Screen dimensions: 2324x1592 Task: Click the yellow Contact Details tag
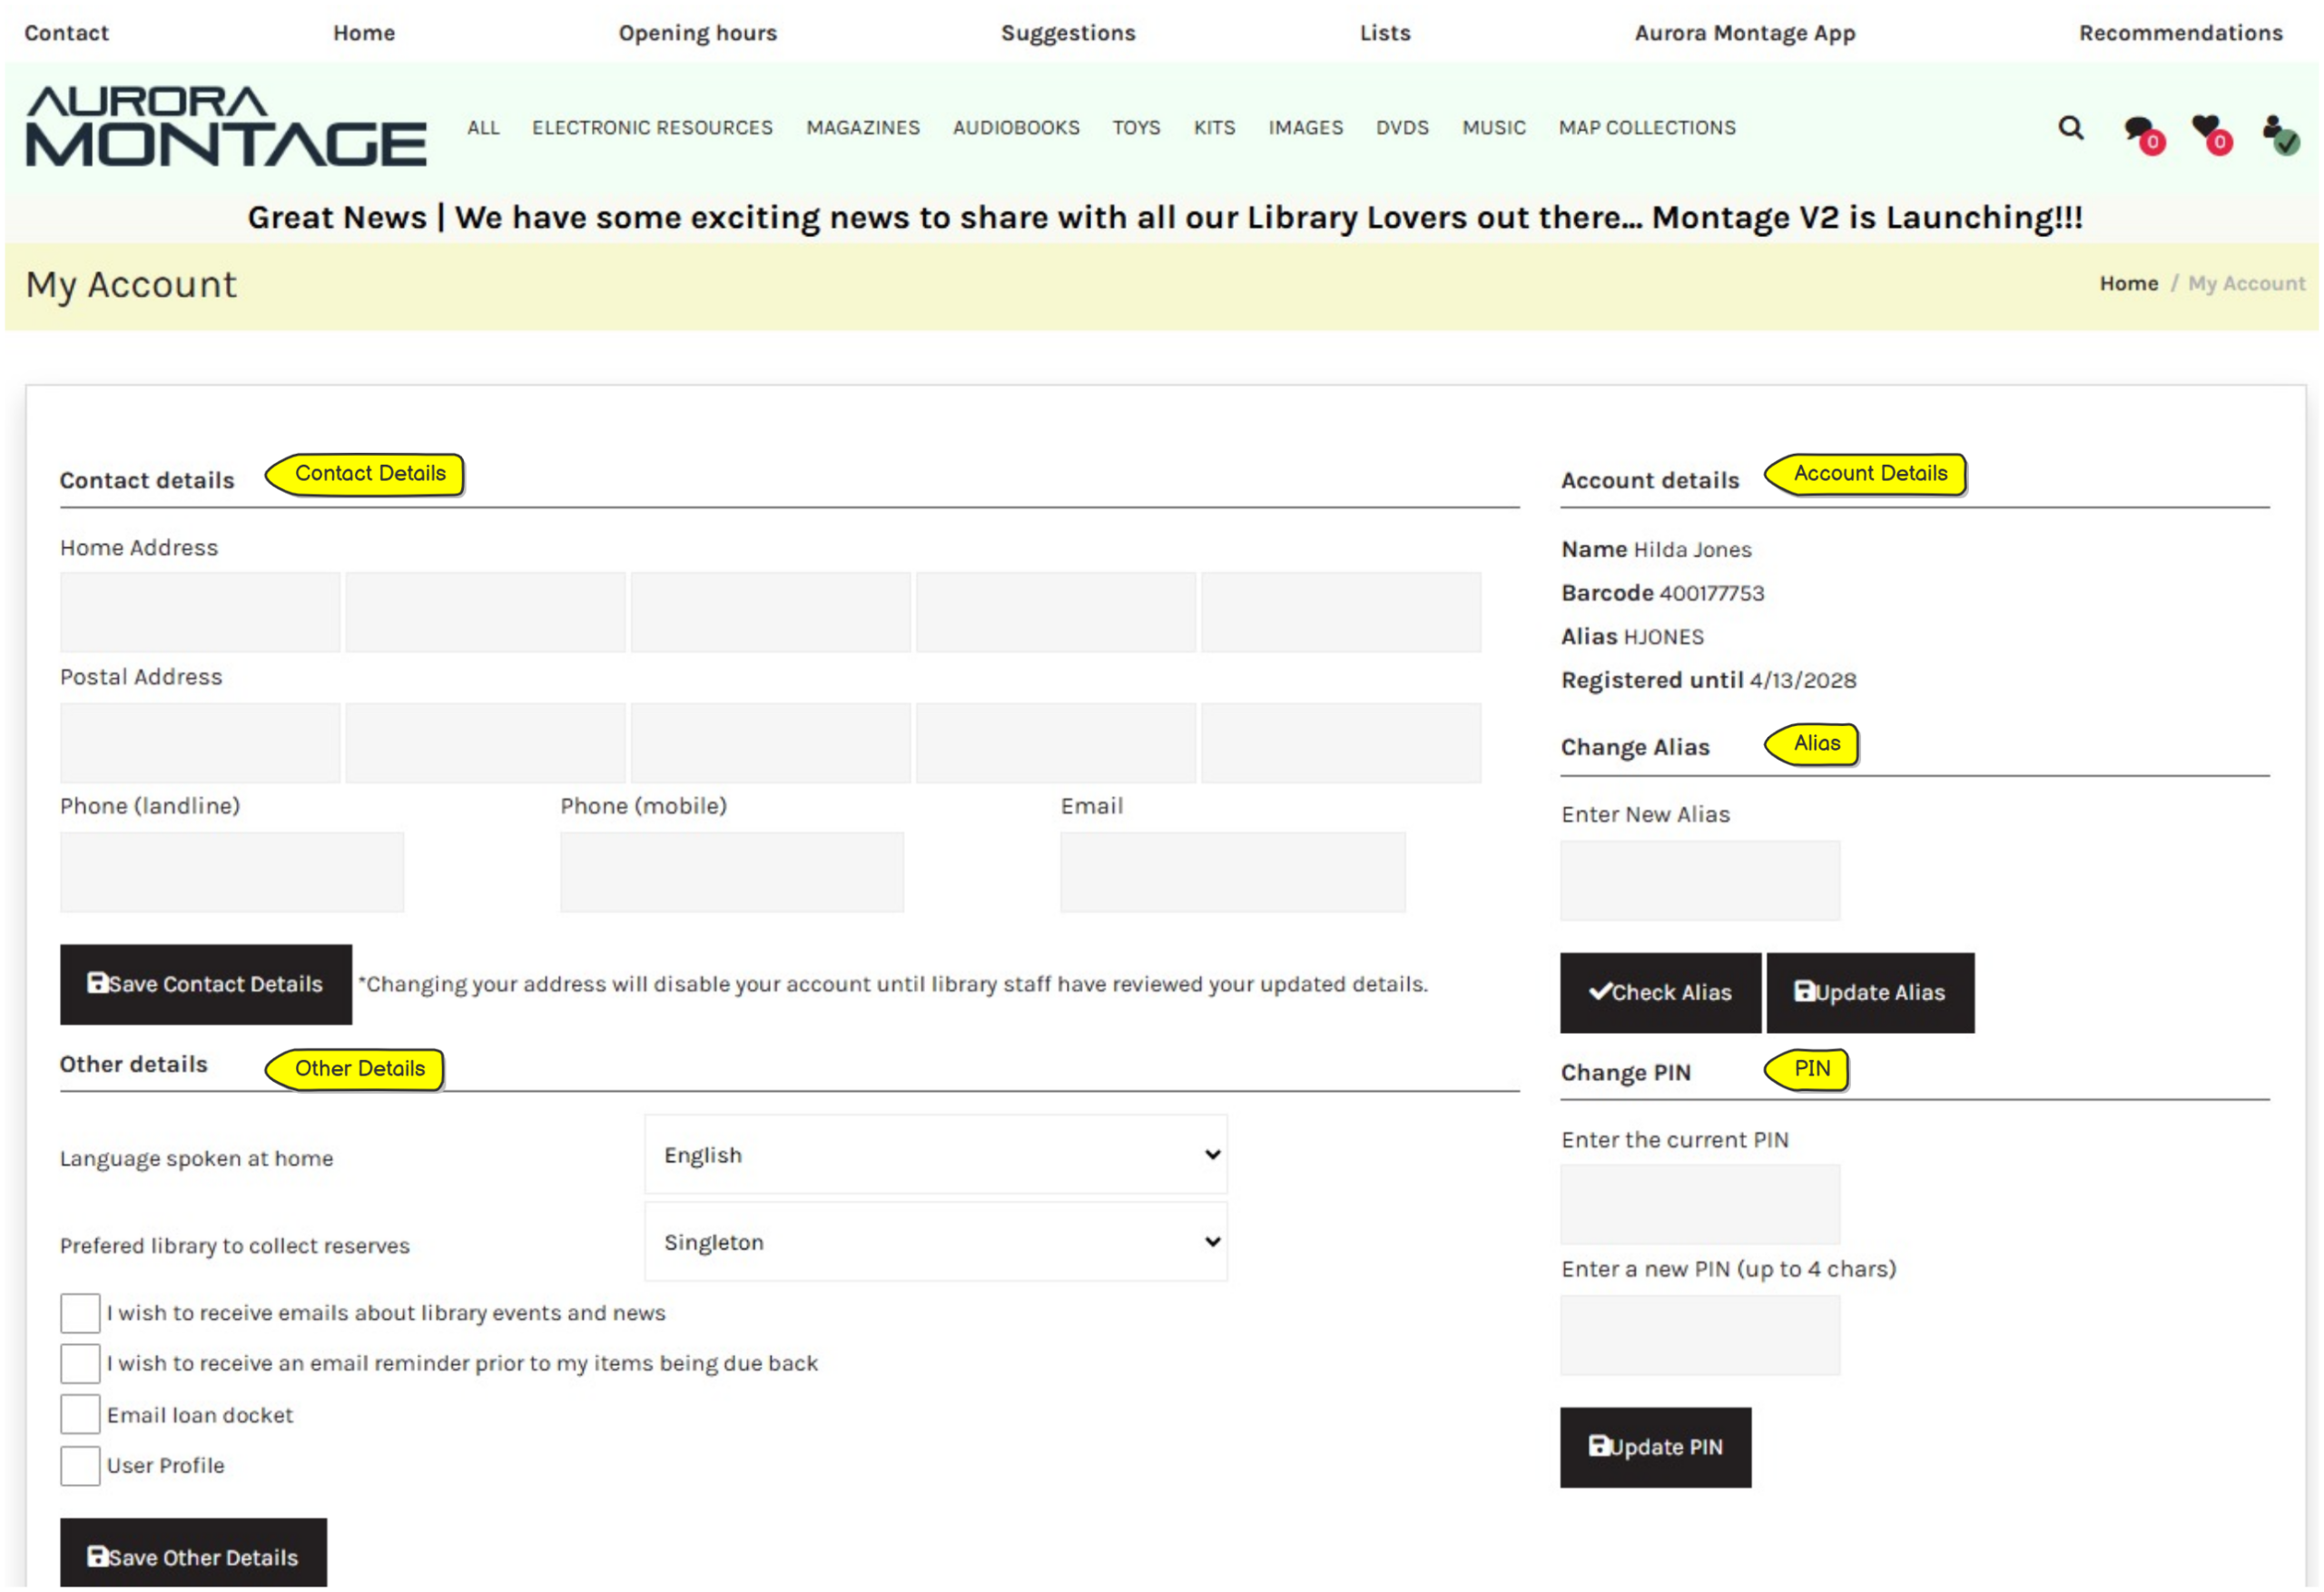(x=366, y=474)
